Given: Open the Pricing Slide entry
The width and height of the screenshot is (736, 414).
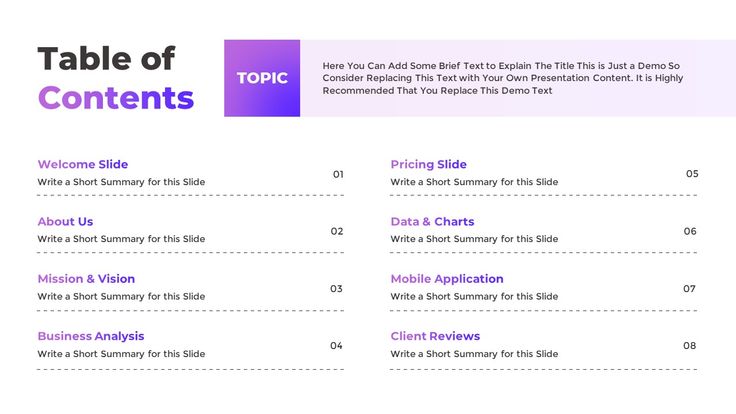Looking at the screenshot, I should tap(429, 164).
